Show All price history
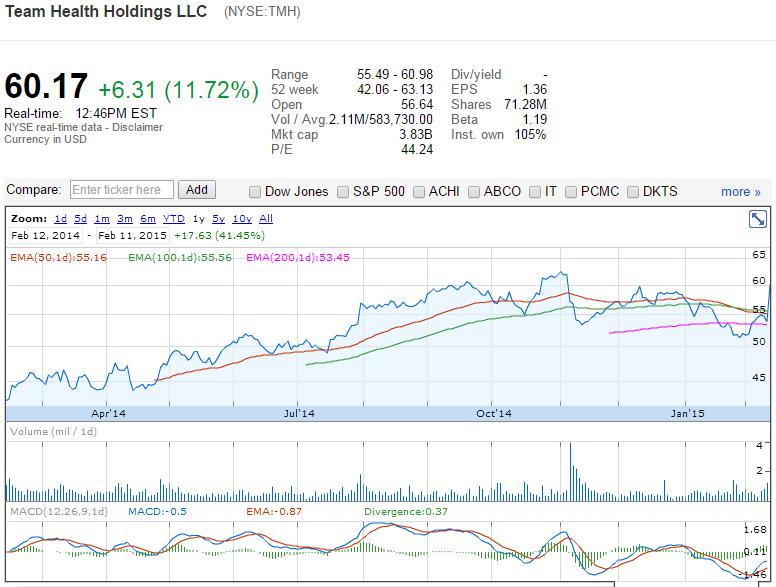The height and width of the screenshot is (587, 776). tap(266, 218)
